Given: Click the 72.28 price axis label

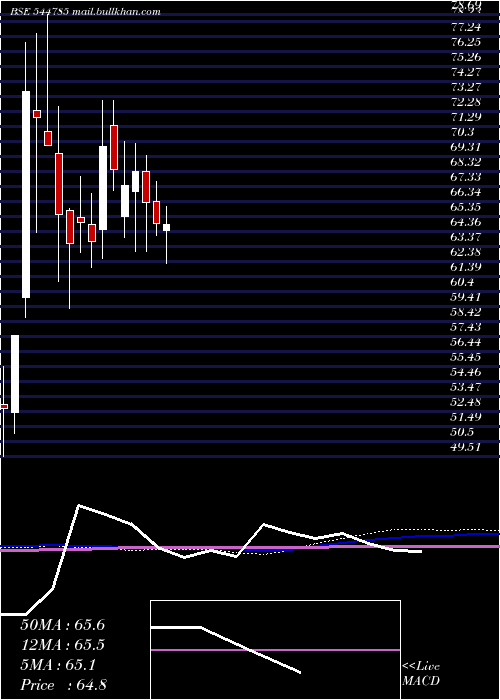Looking at the screenshot, I should pos(466,102).
